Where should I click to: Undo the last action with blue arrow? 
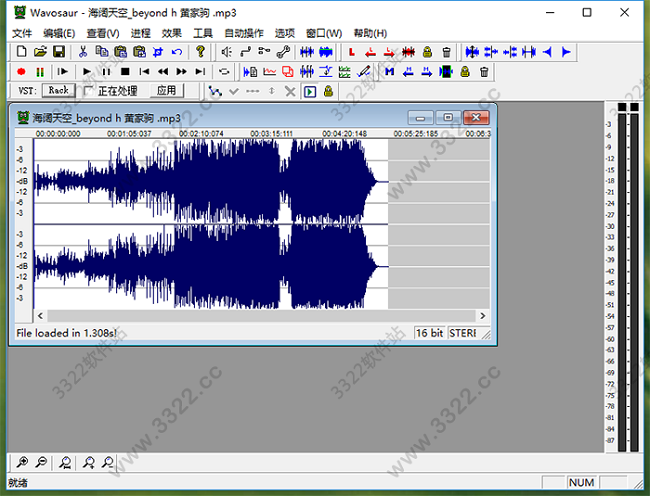click(177, 52)
